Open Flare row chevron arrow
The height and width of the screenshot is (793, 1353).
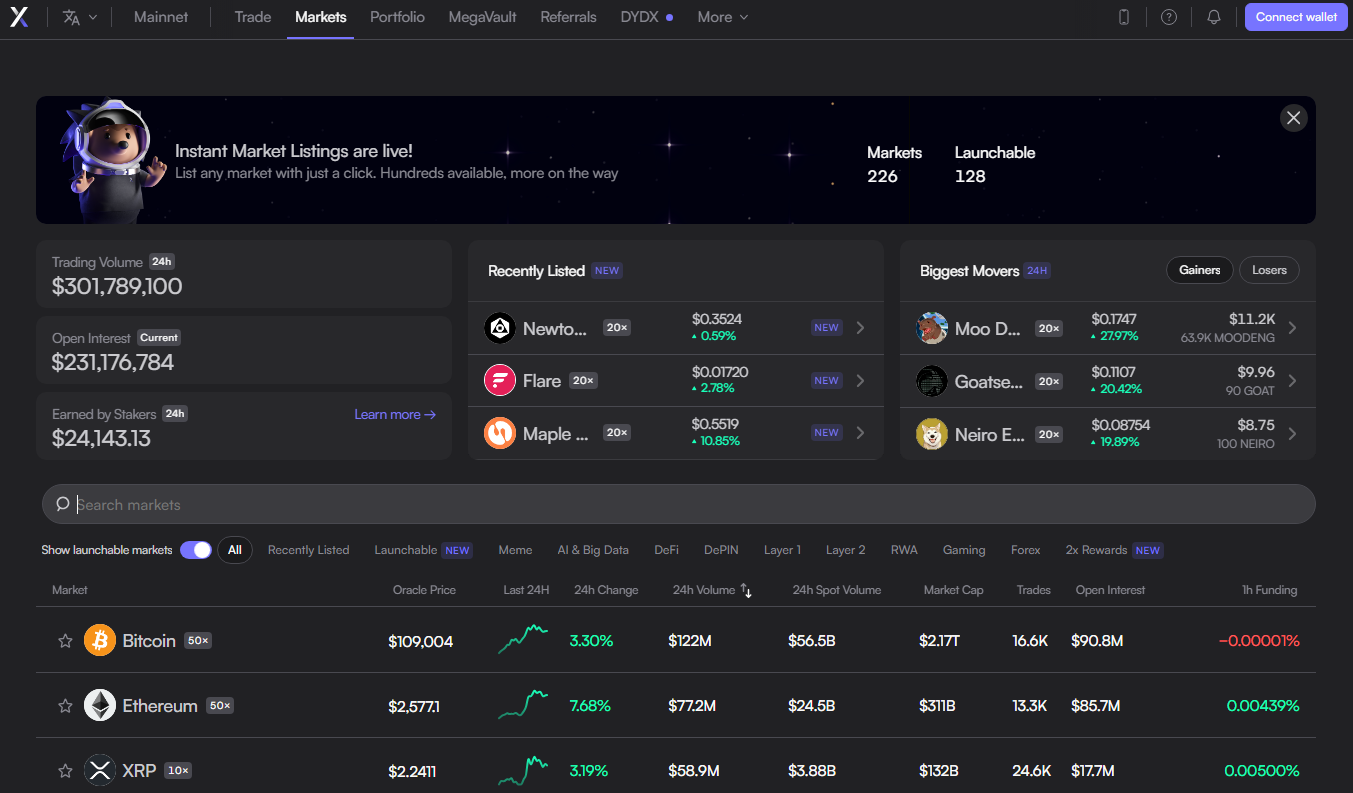pos(860,380)
